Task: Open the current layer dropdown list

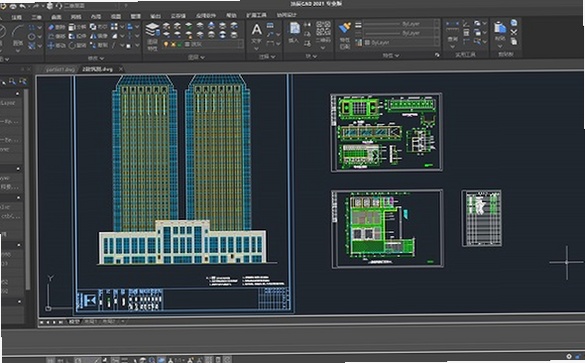Action: click(x=203, y=44)
